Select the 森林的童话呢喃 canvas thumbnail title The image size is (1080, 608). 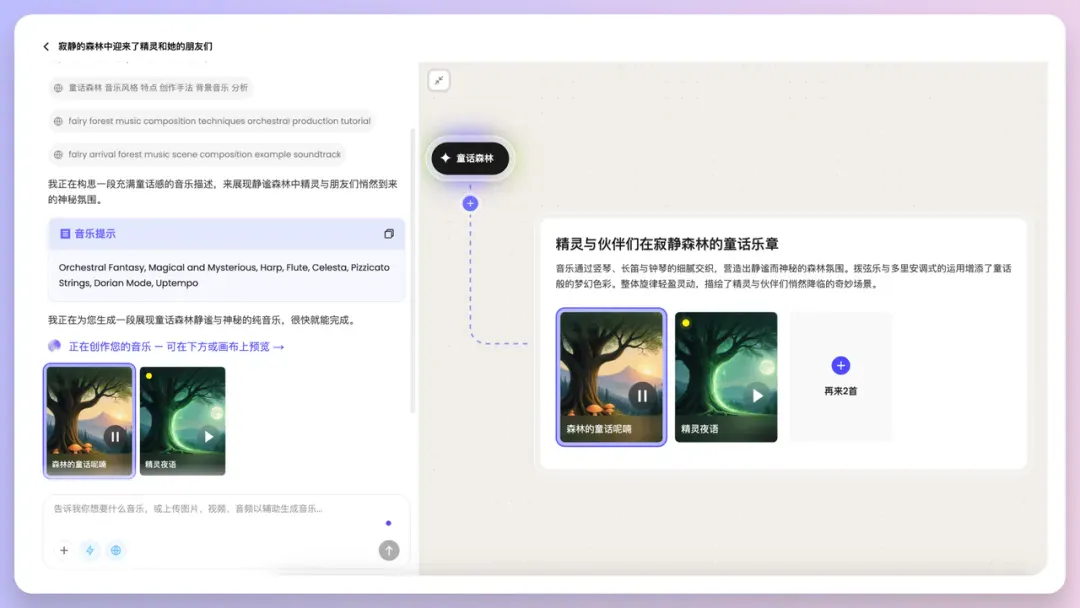[599, 429]
